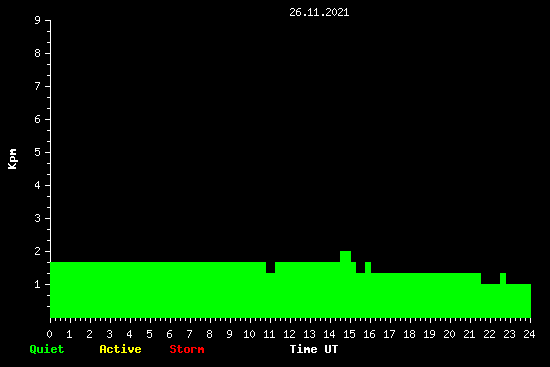Click the Kp value 9 axis label
Screen dimensions: 550x367
[38, 20]
